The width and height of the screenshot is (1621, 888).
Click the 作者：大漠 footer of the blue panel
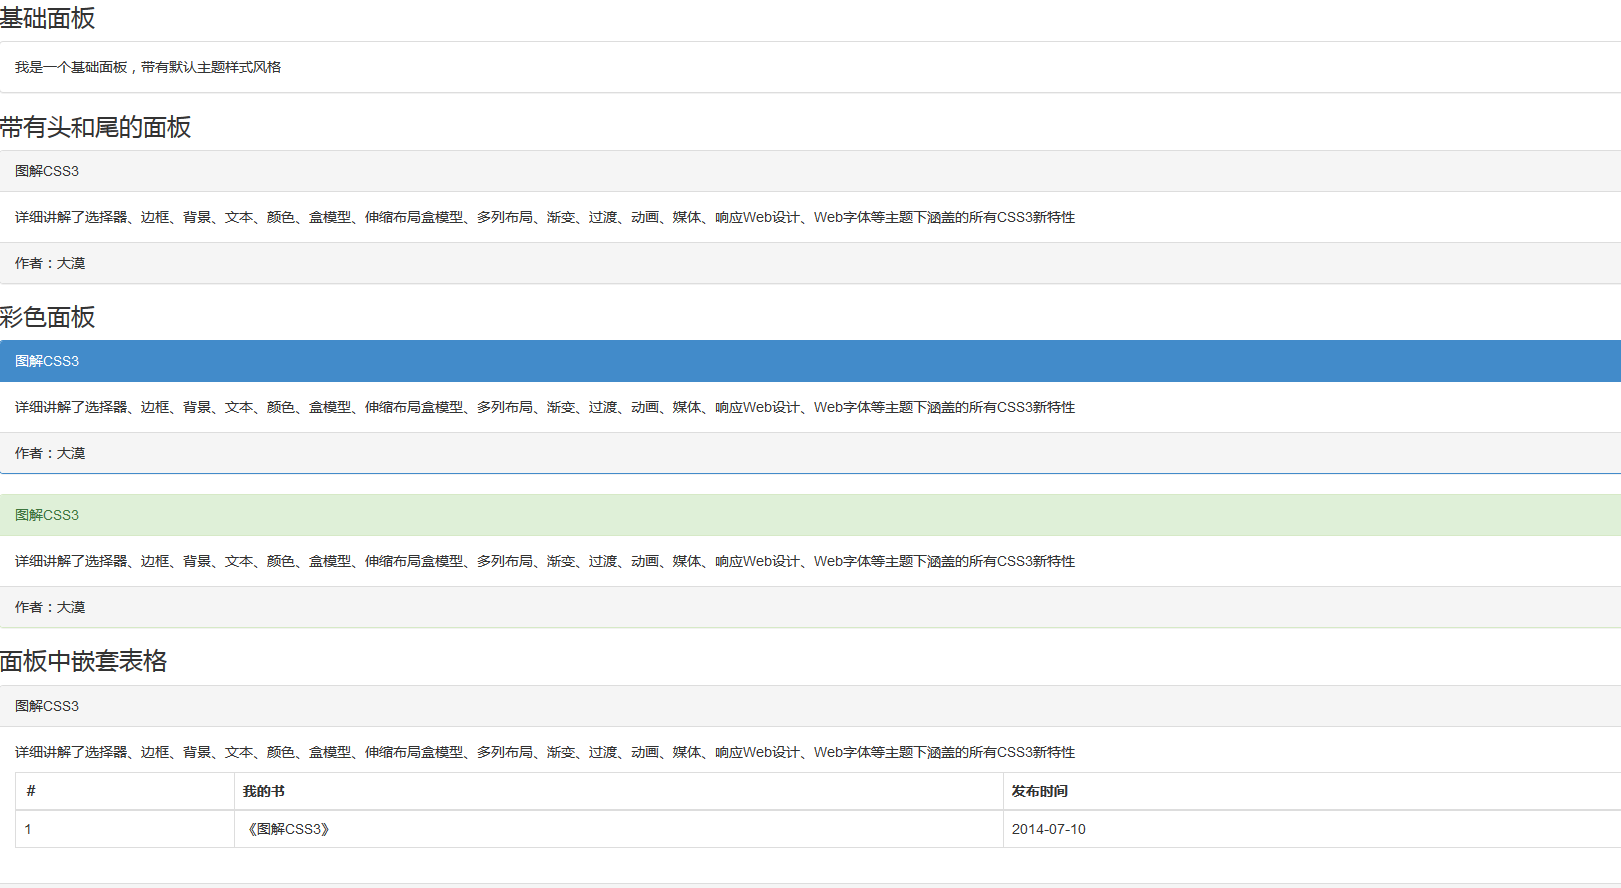click(x=810, y=453)
